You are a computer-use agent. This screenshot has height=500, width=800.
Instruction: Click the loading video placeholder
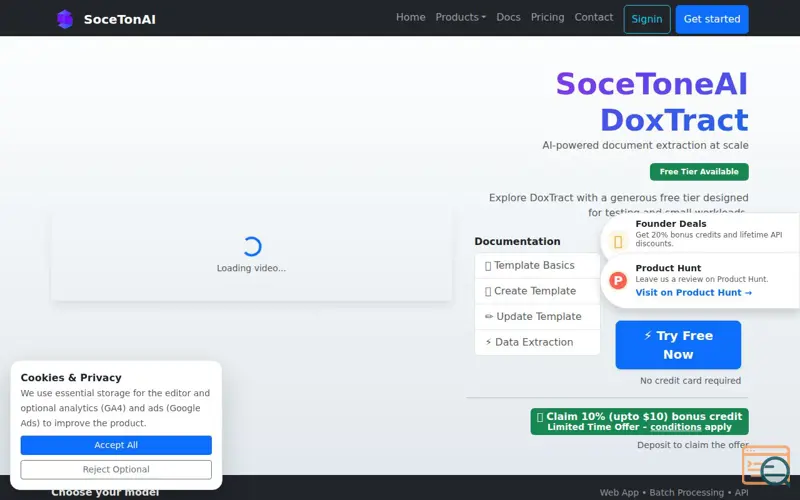click(x=251, y=254)
